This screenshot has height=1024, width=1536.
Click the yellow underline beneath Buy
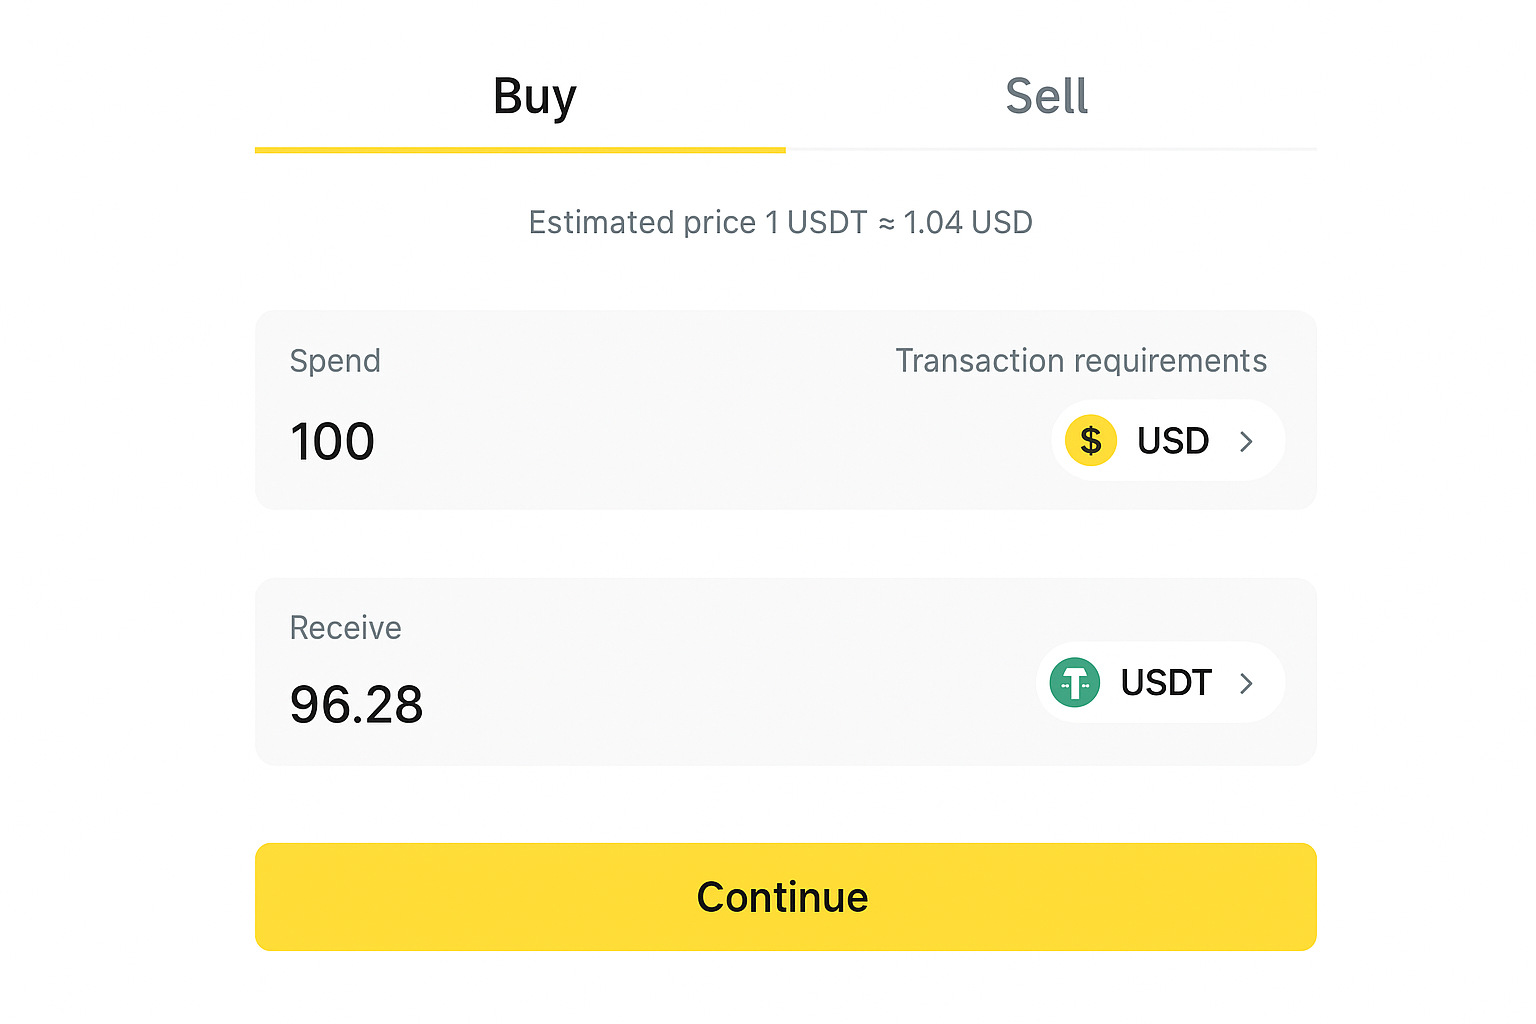coord(520,150)
